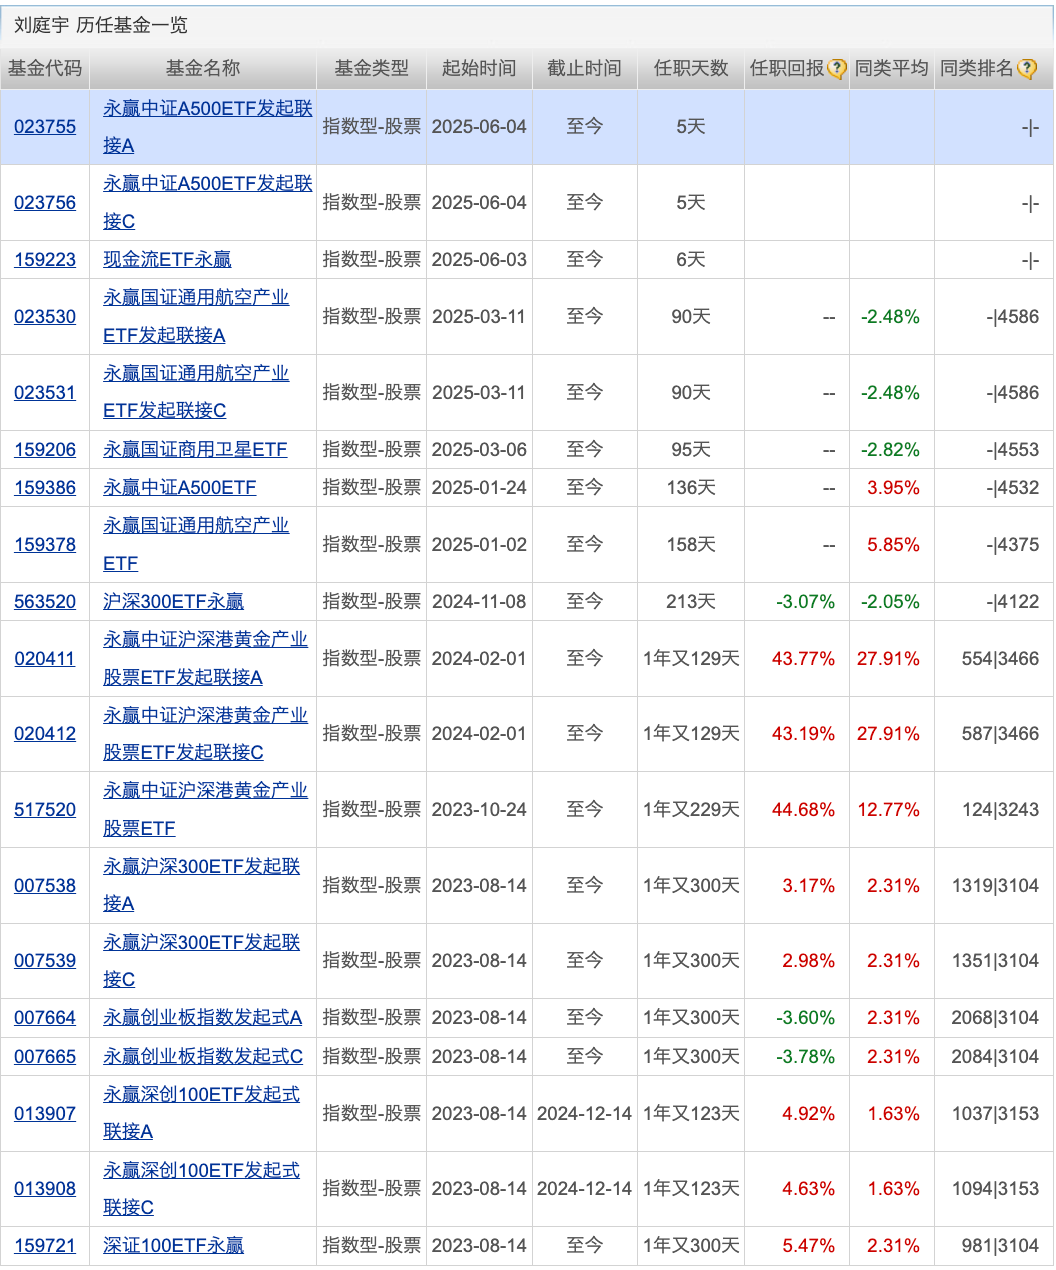
Task: Select the 5.47% return value
Action: pyautogui.click(x=808, y=1246)
